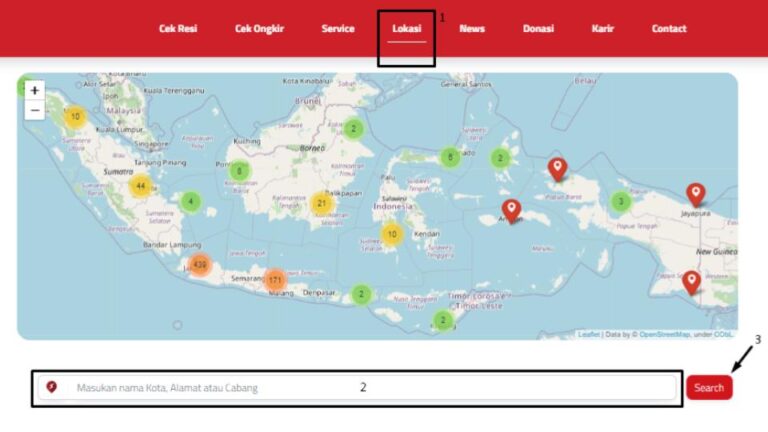Click the orange 171 cluster near Malang
Viewport: 768px width, 432px height.
pos(275,280)
